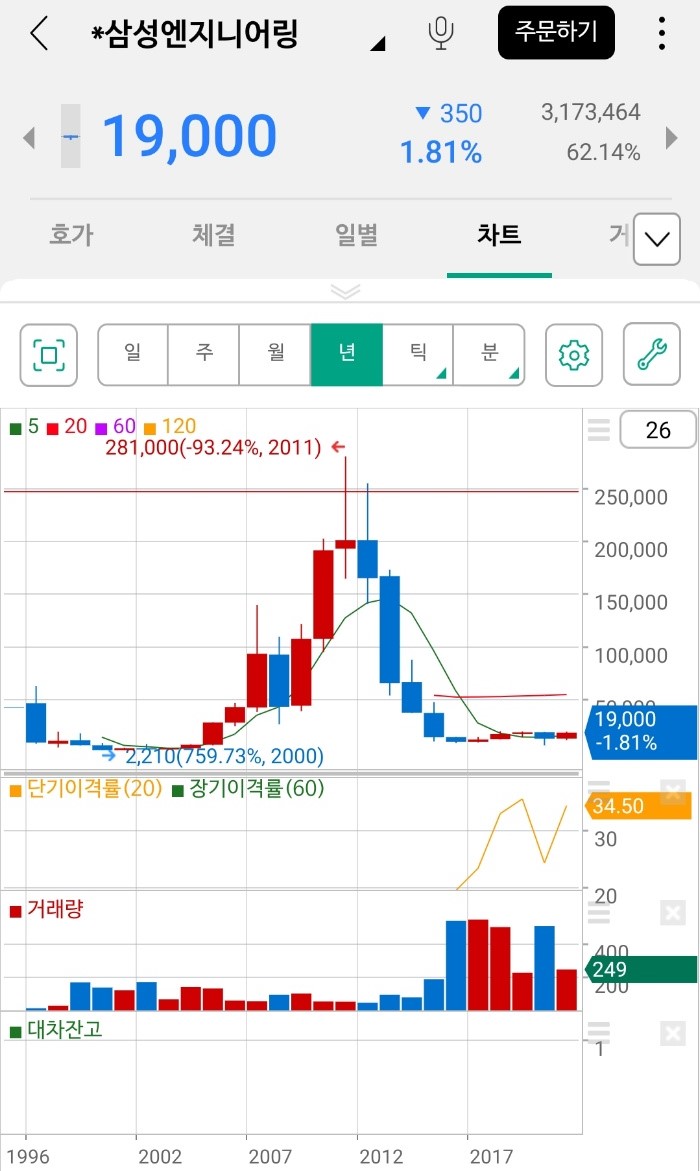Select the 차트 tab

point(499,234)
